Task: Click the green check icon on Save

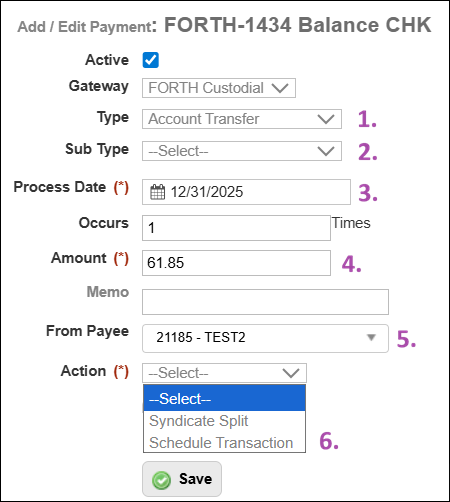Action: tap(161, 480)
